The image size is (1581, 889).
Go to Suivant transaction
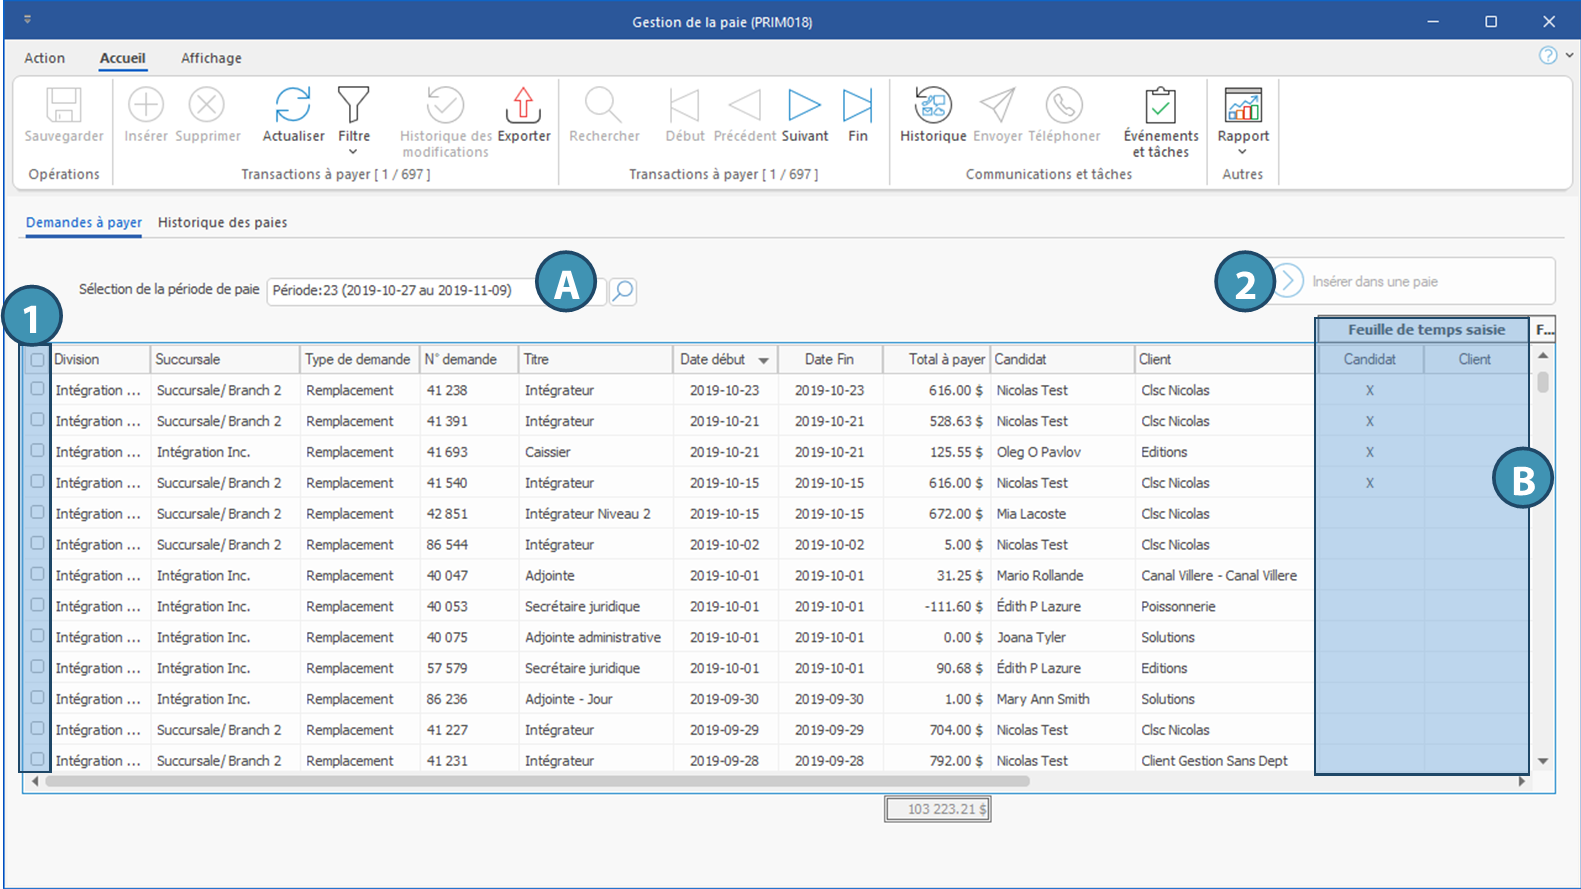[804, 105]
